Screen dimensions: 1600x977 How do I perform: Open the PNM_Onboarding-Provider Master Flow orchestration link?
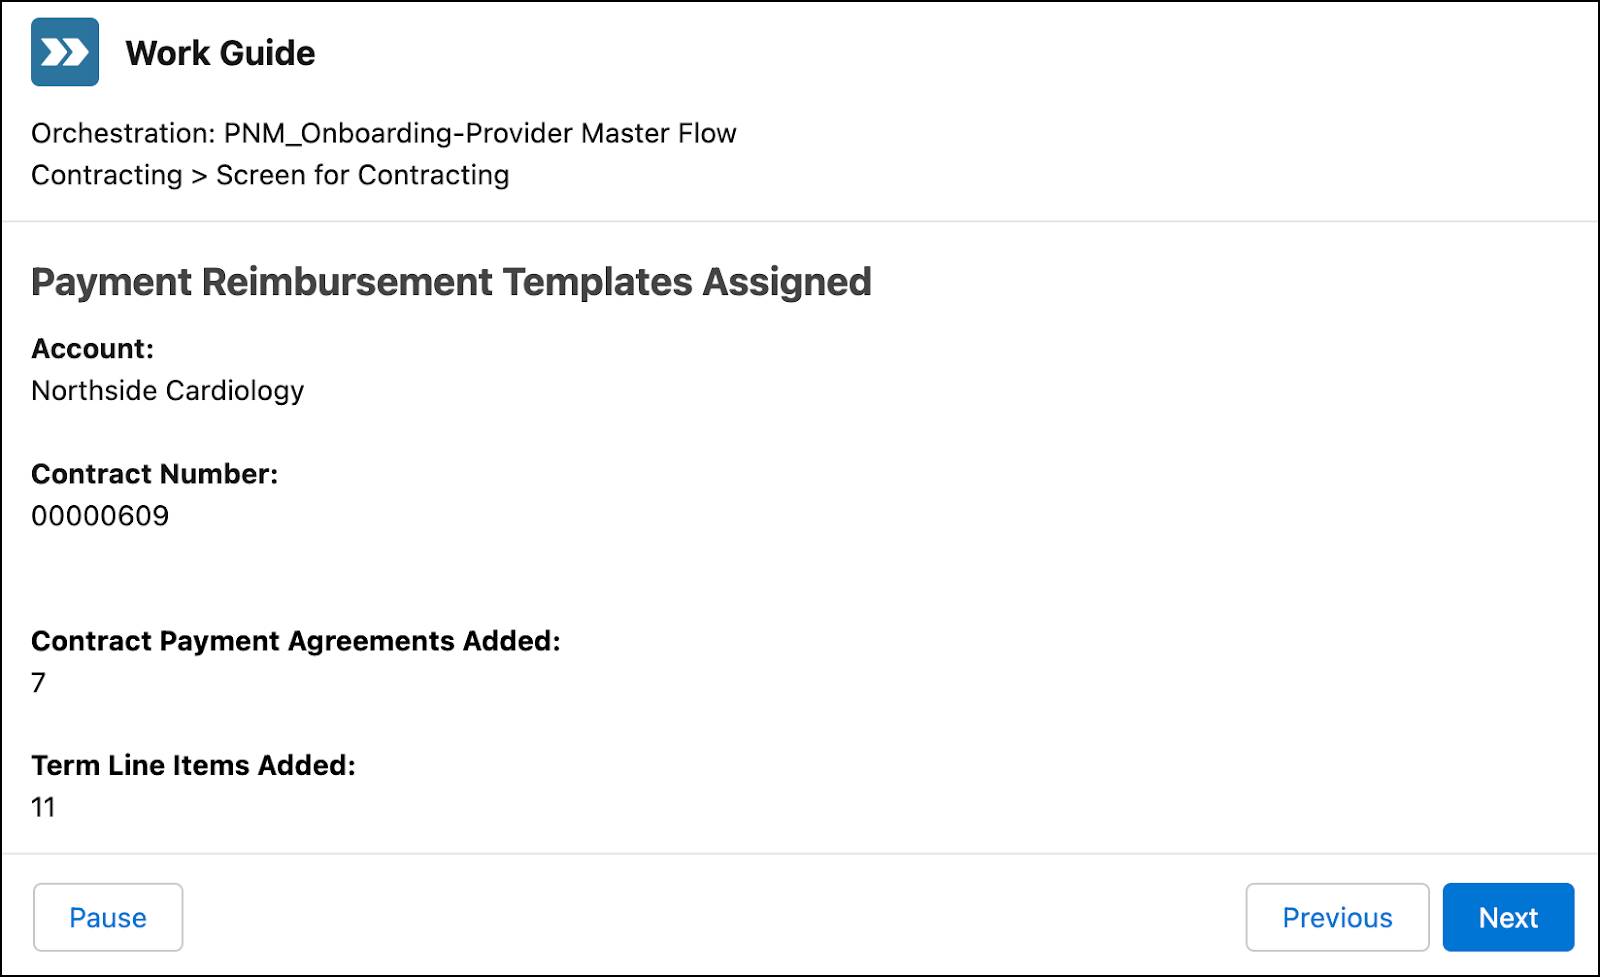478,133
